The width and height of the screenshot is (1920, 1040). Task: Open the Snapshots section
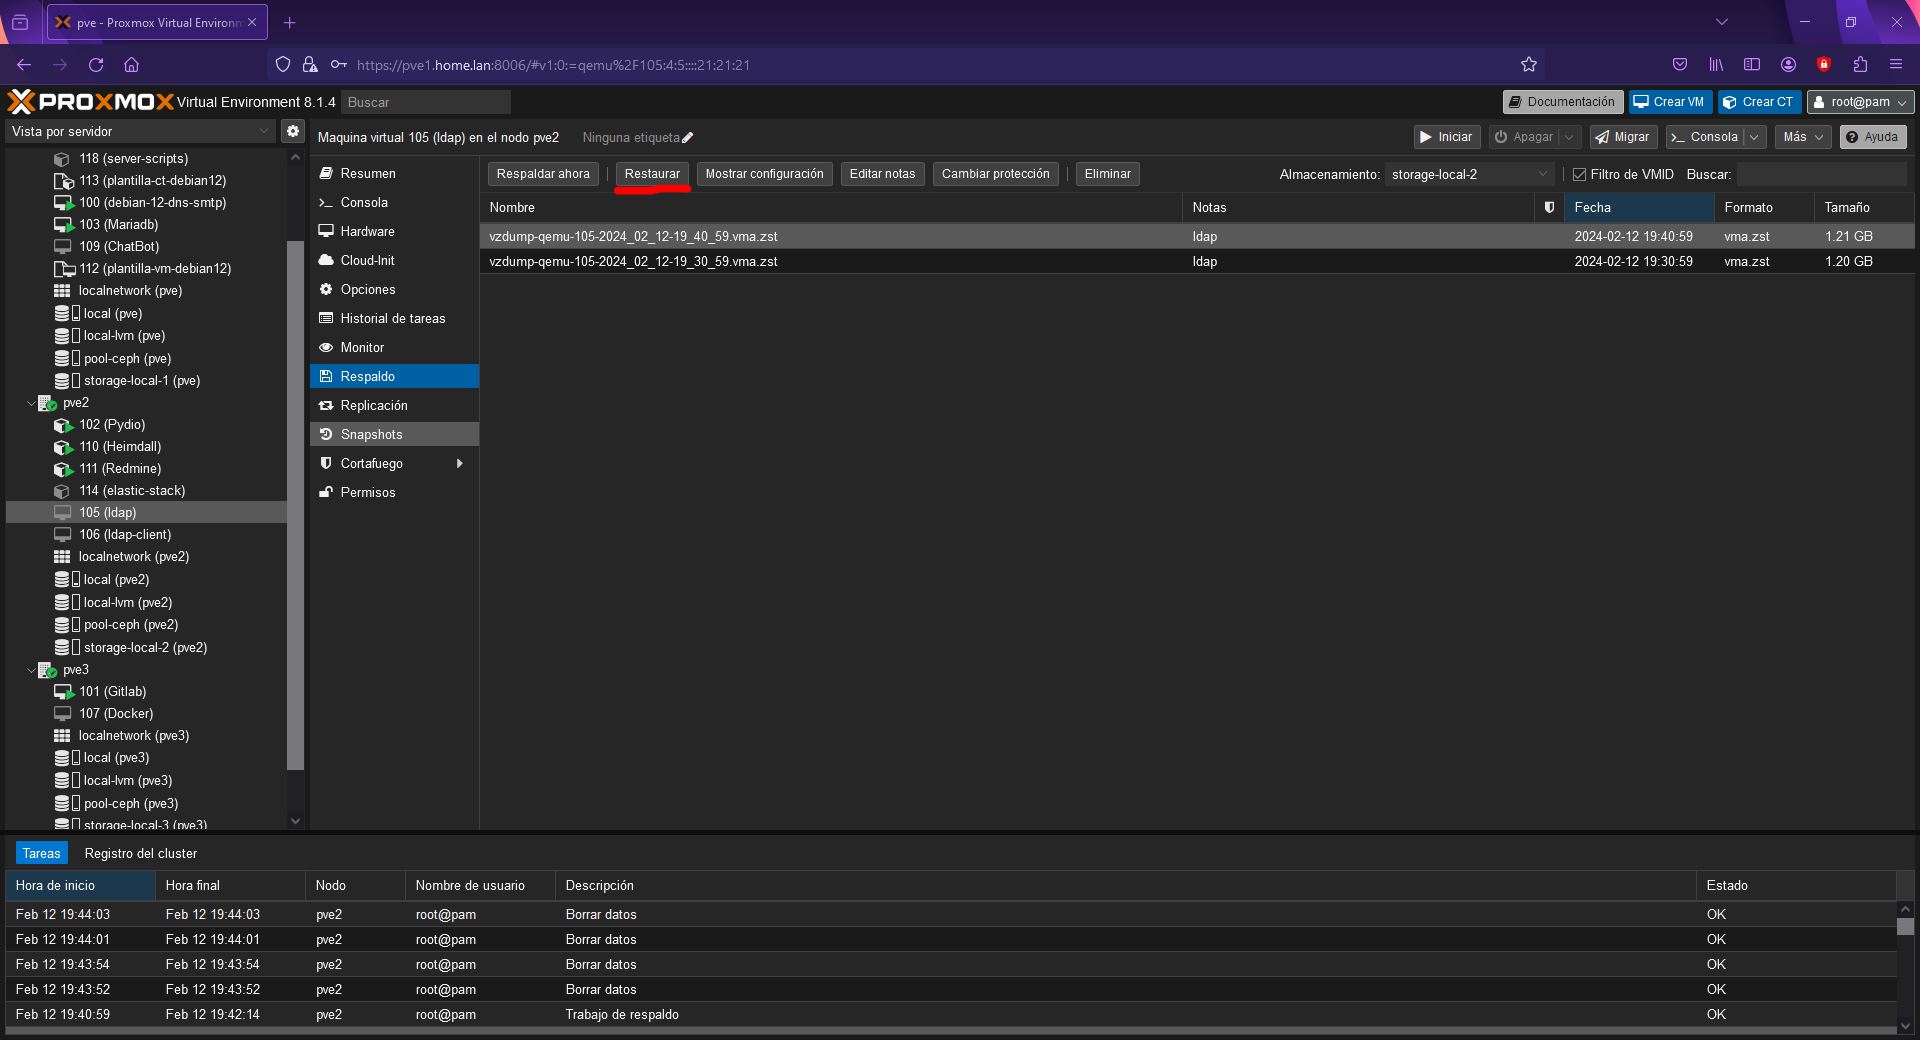pyautogui.click(x=394, y=435)
